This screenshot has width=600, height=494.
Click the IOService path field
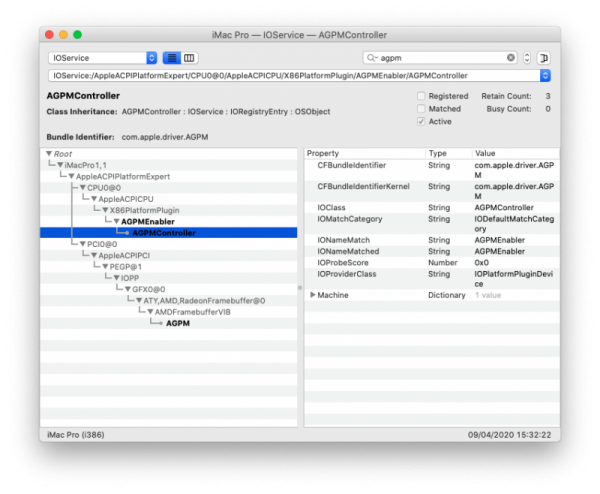pos(294,75)
